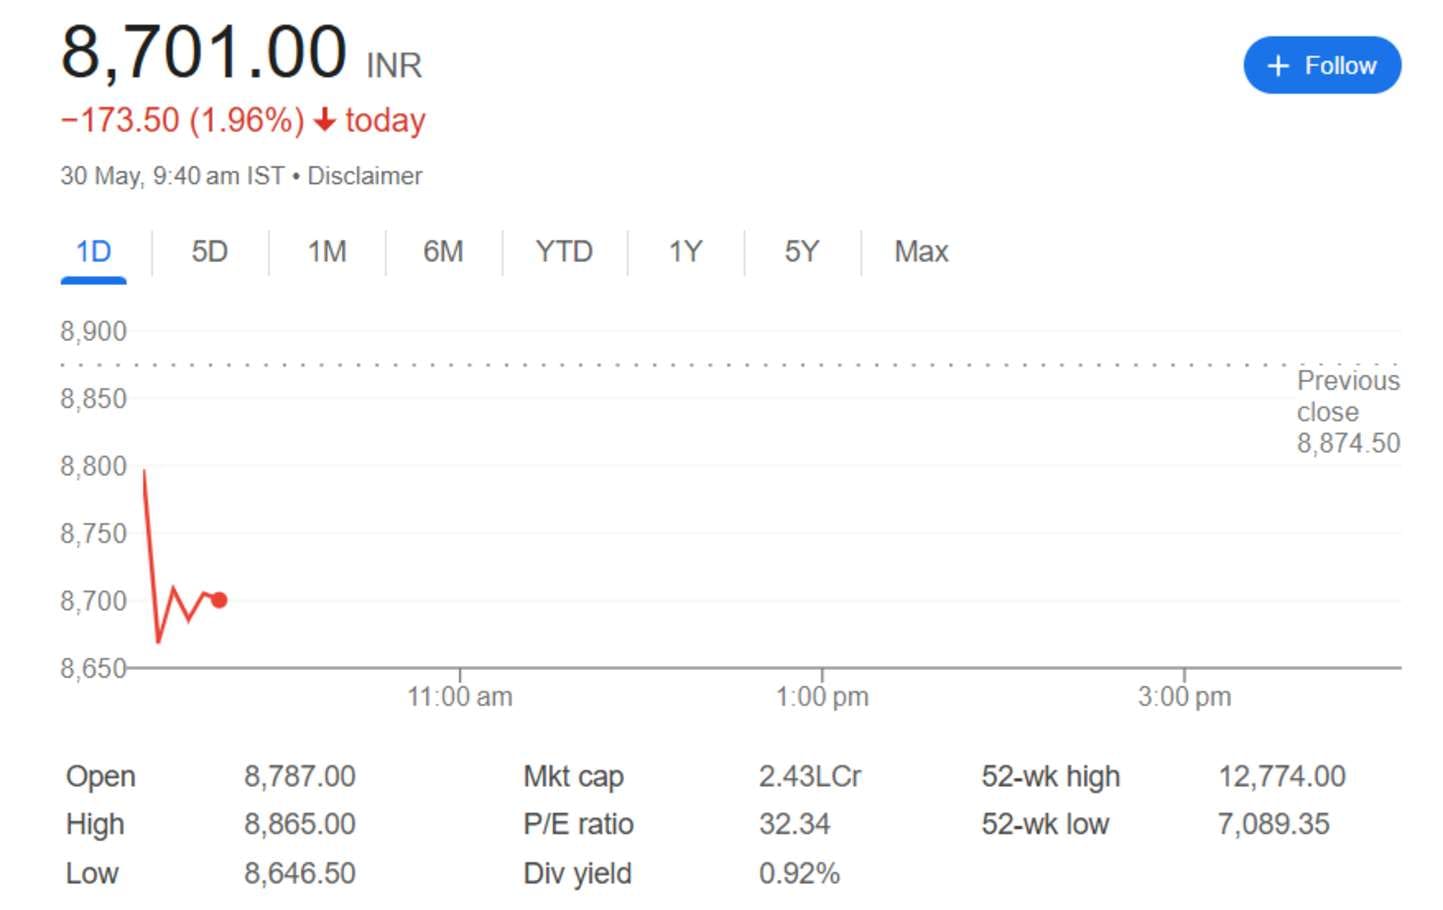
Task: Select the YTD time range
Action: click(564, 252)
